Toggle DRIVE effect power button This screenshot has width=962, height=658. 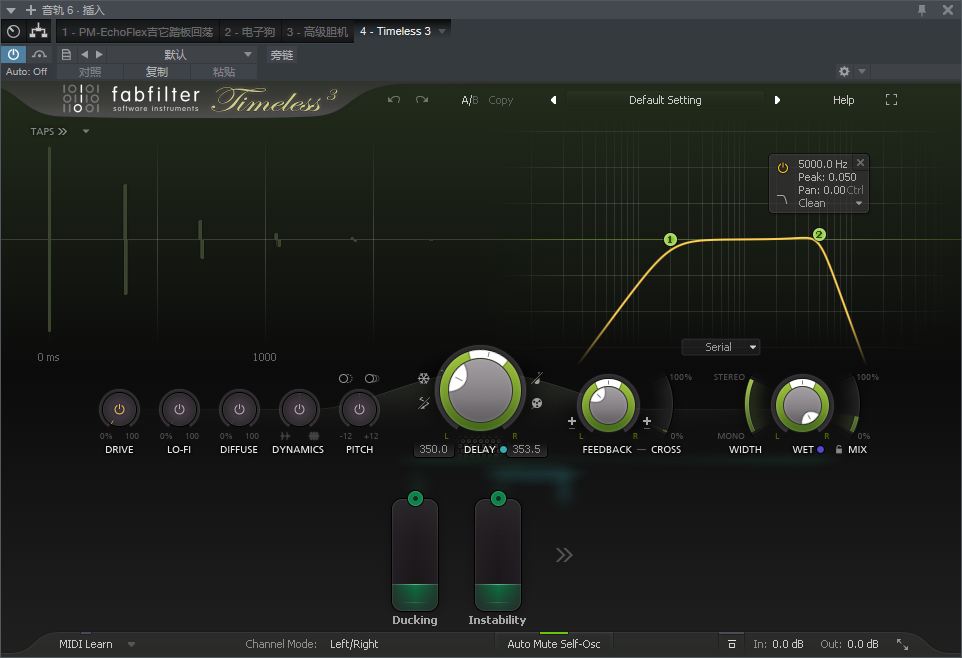(119, 409)
